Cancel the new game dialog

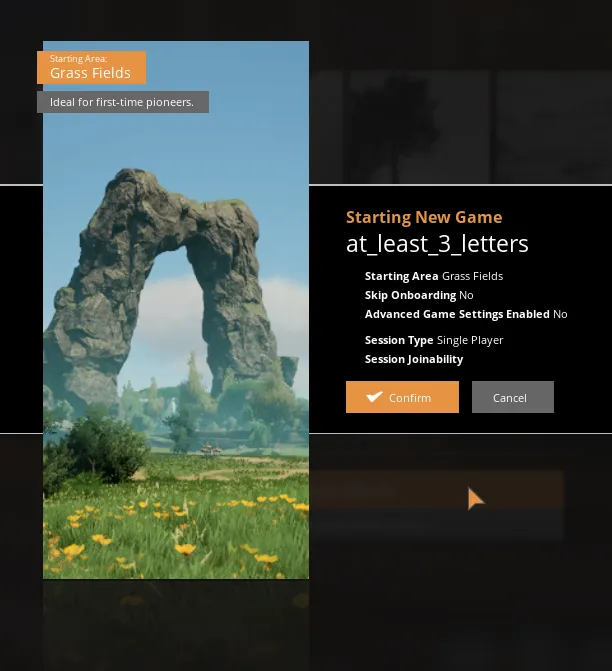(x=513, y=397)
